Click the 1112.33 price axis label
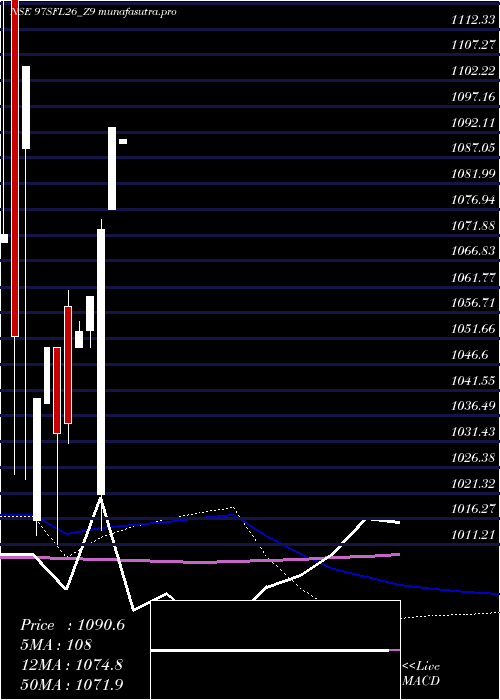Image resolution: width=500 pixels, height=700 pixels. click(x=473, y=19)
